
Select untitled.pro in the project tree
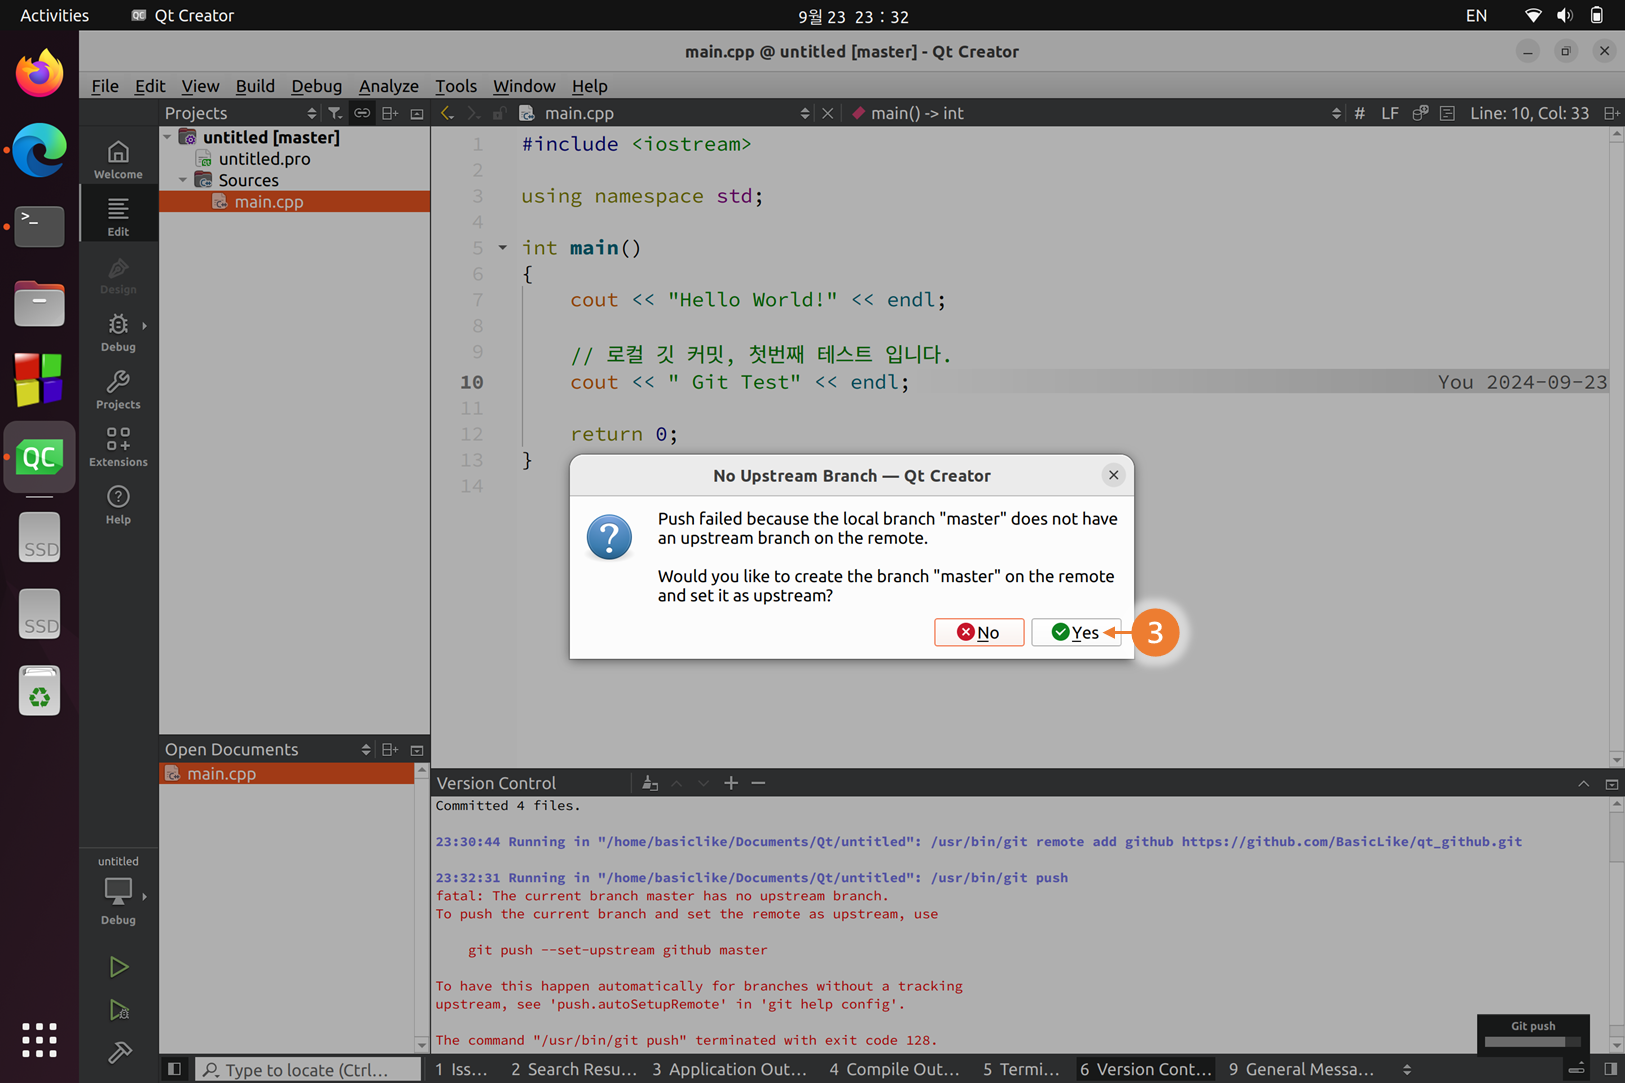click(264, 158)
